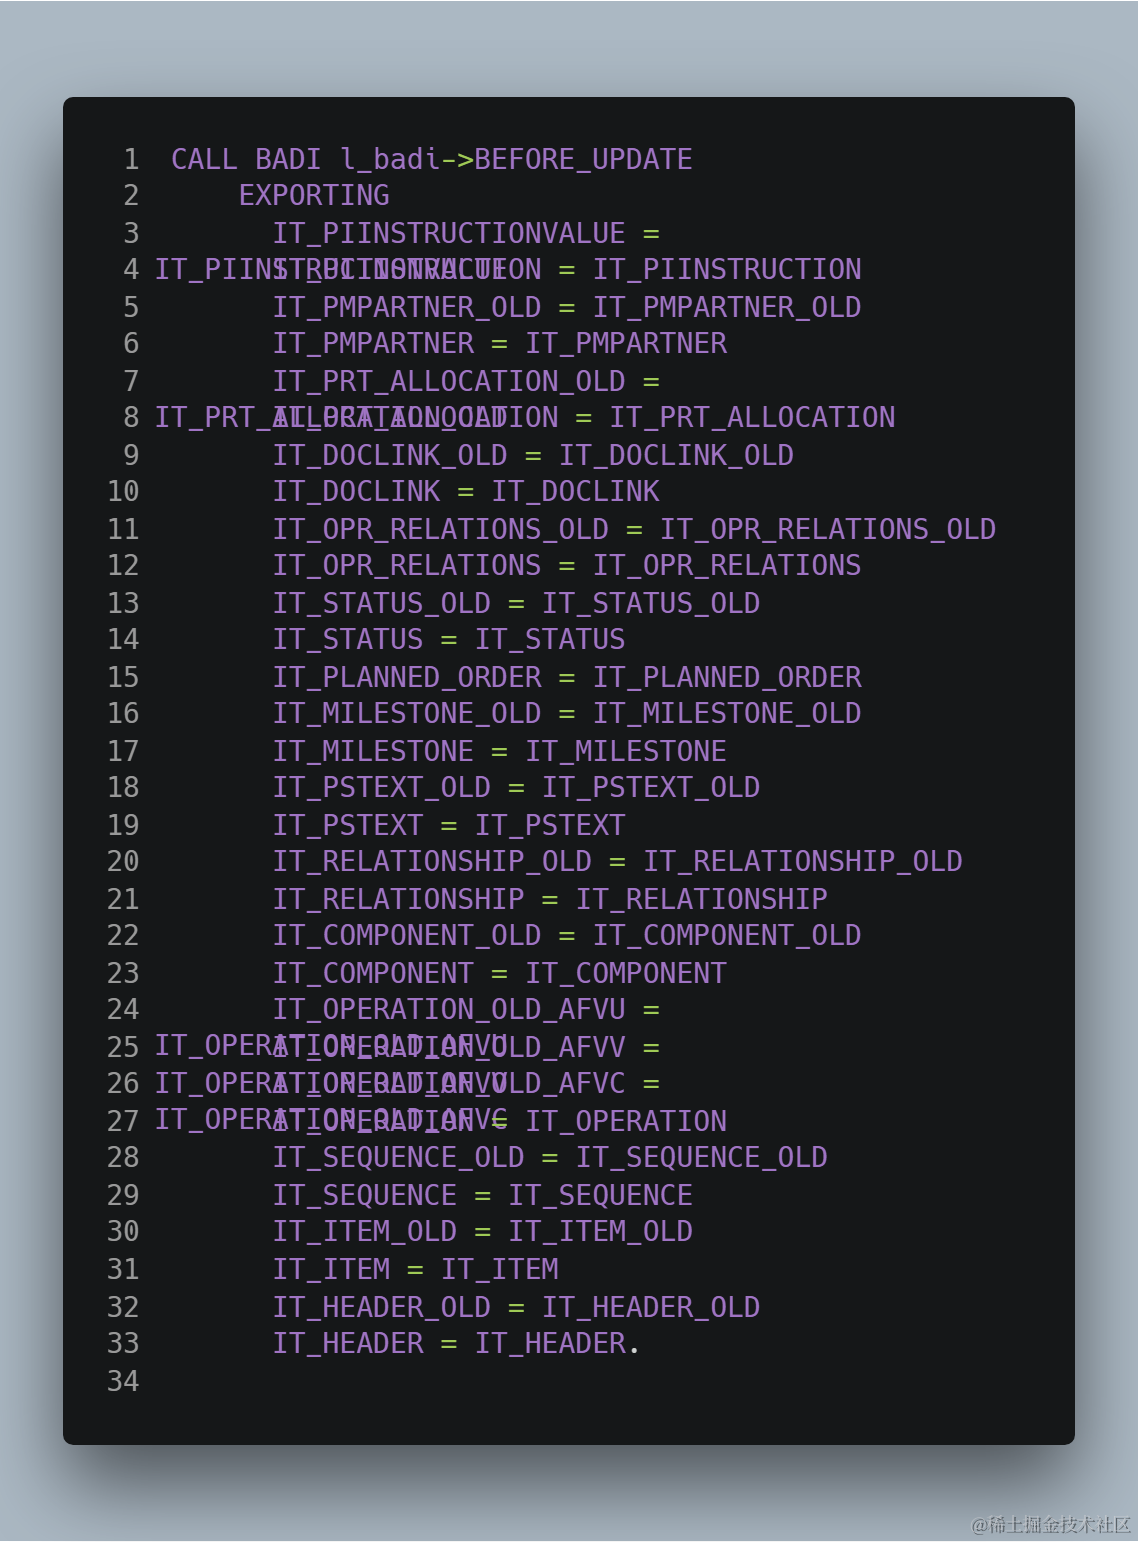Click the line 'IT_COMPONENT_OLD = IT_COMPONENT_OLD'
The image size is (1138, 1542).
pyautogui.click(x=567, y=935)
